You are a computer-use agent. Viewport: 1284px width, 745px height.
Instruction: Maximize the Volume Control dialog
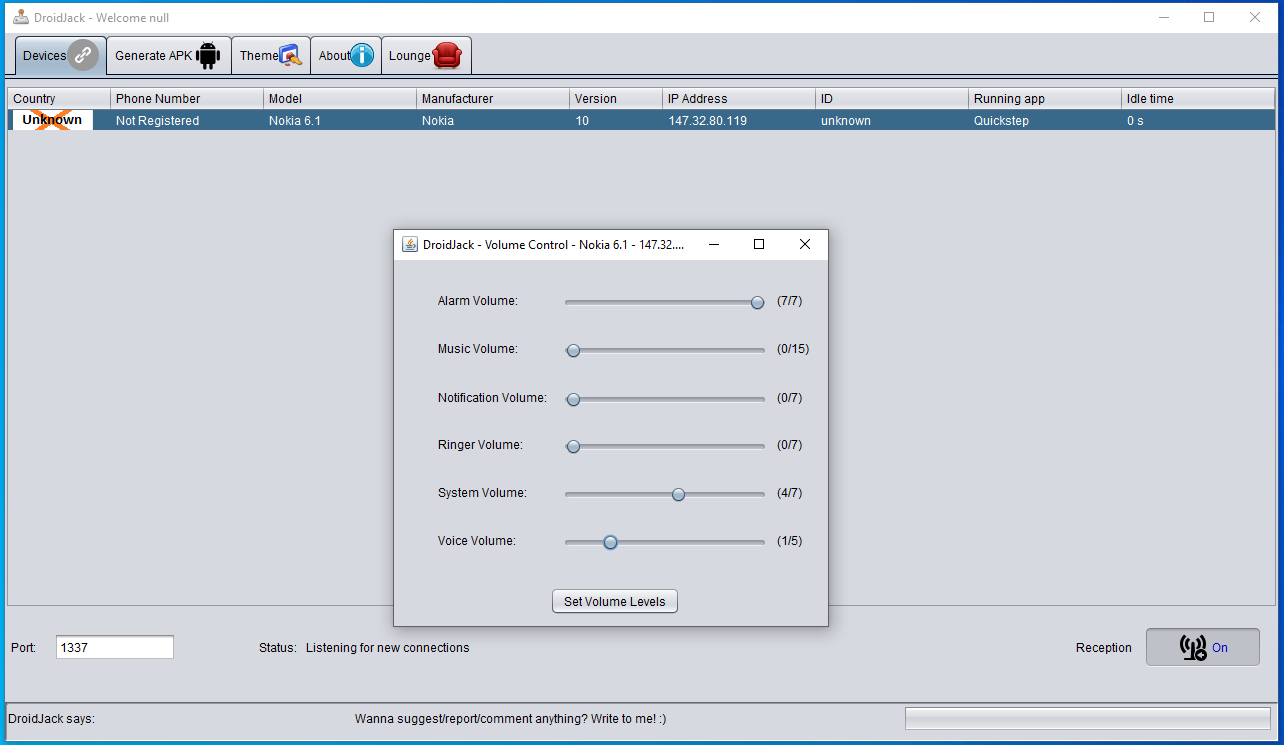(759, 244)
